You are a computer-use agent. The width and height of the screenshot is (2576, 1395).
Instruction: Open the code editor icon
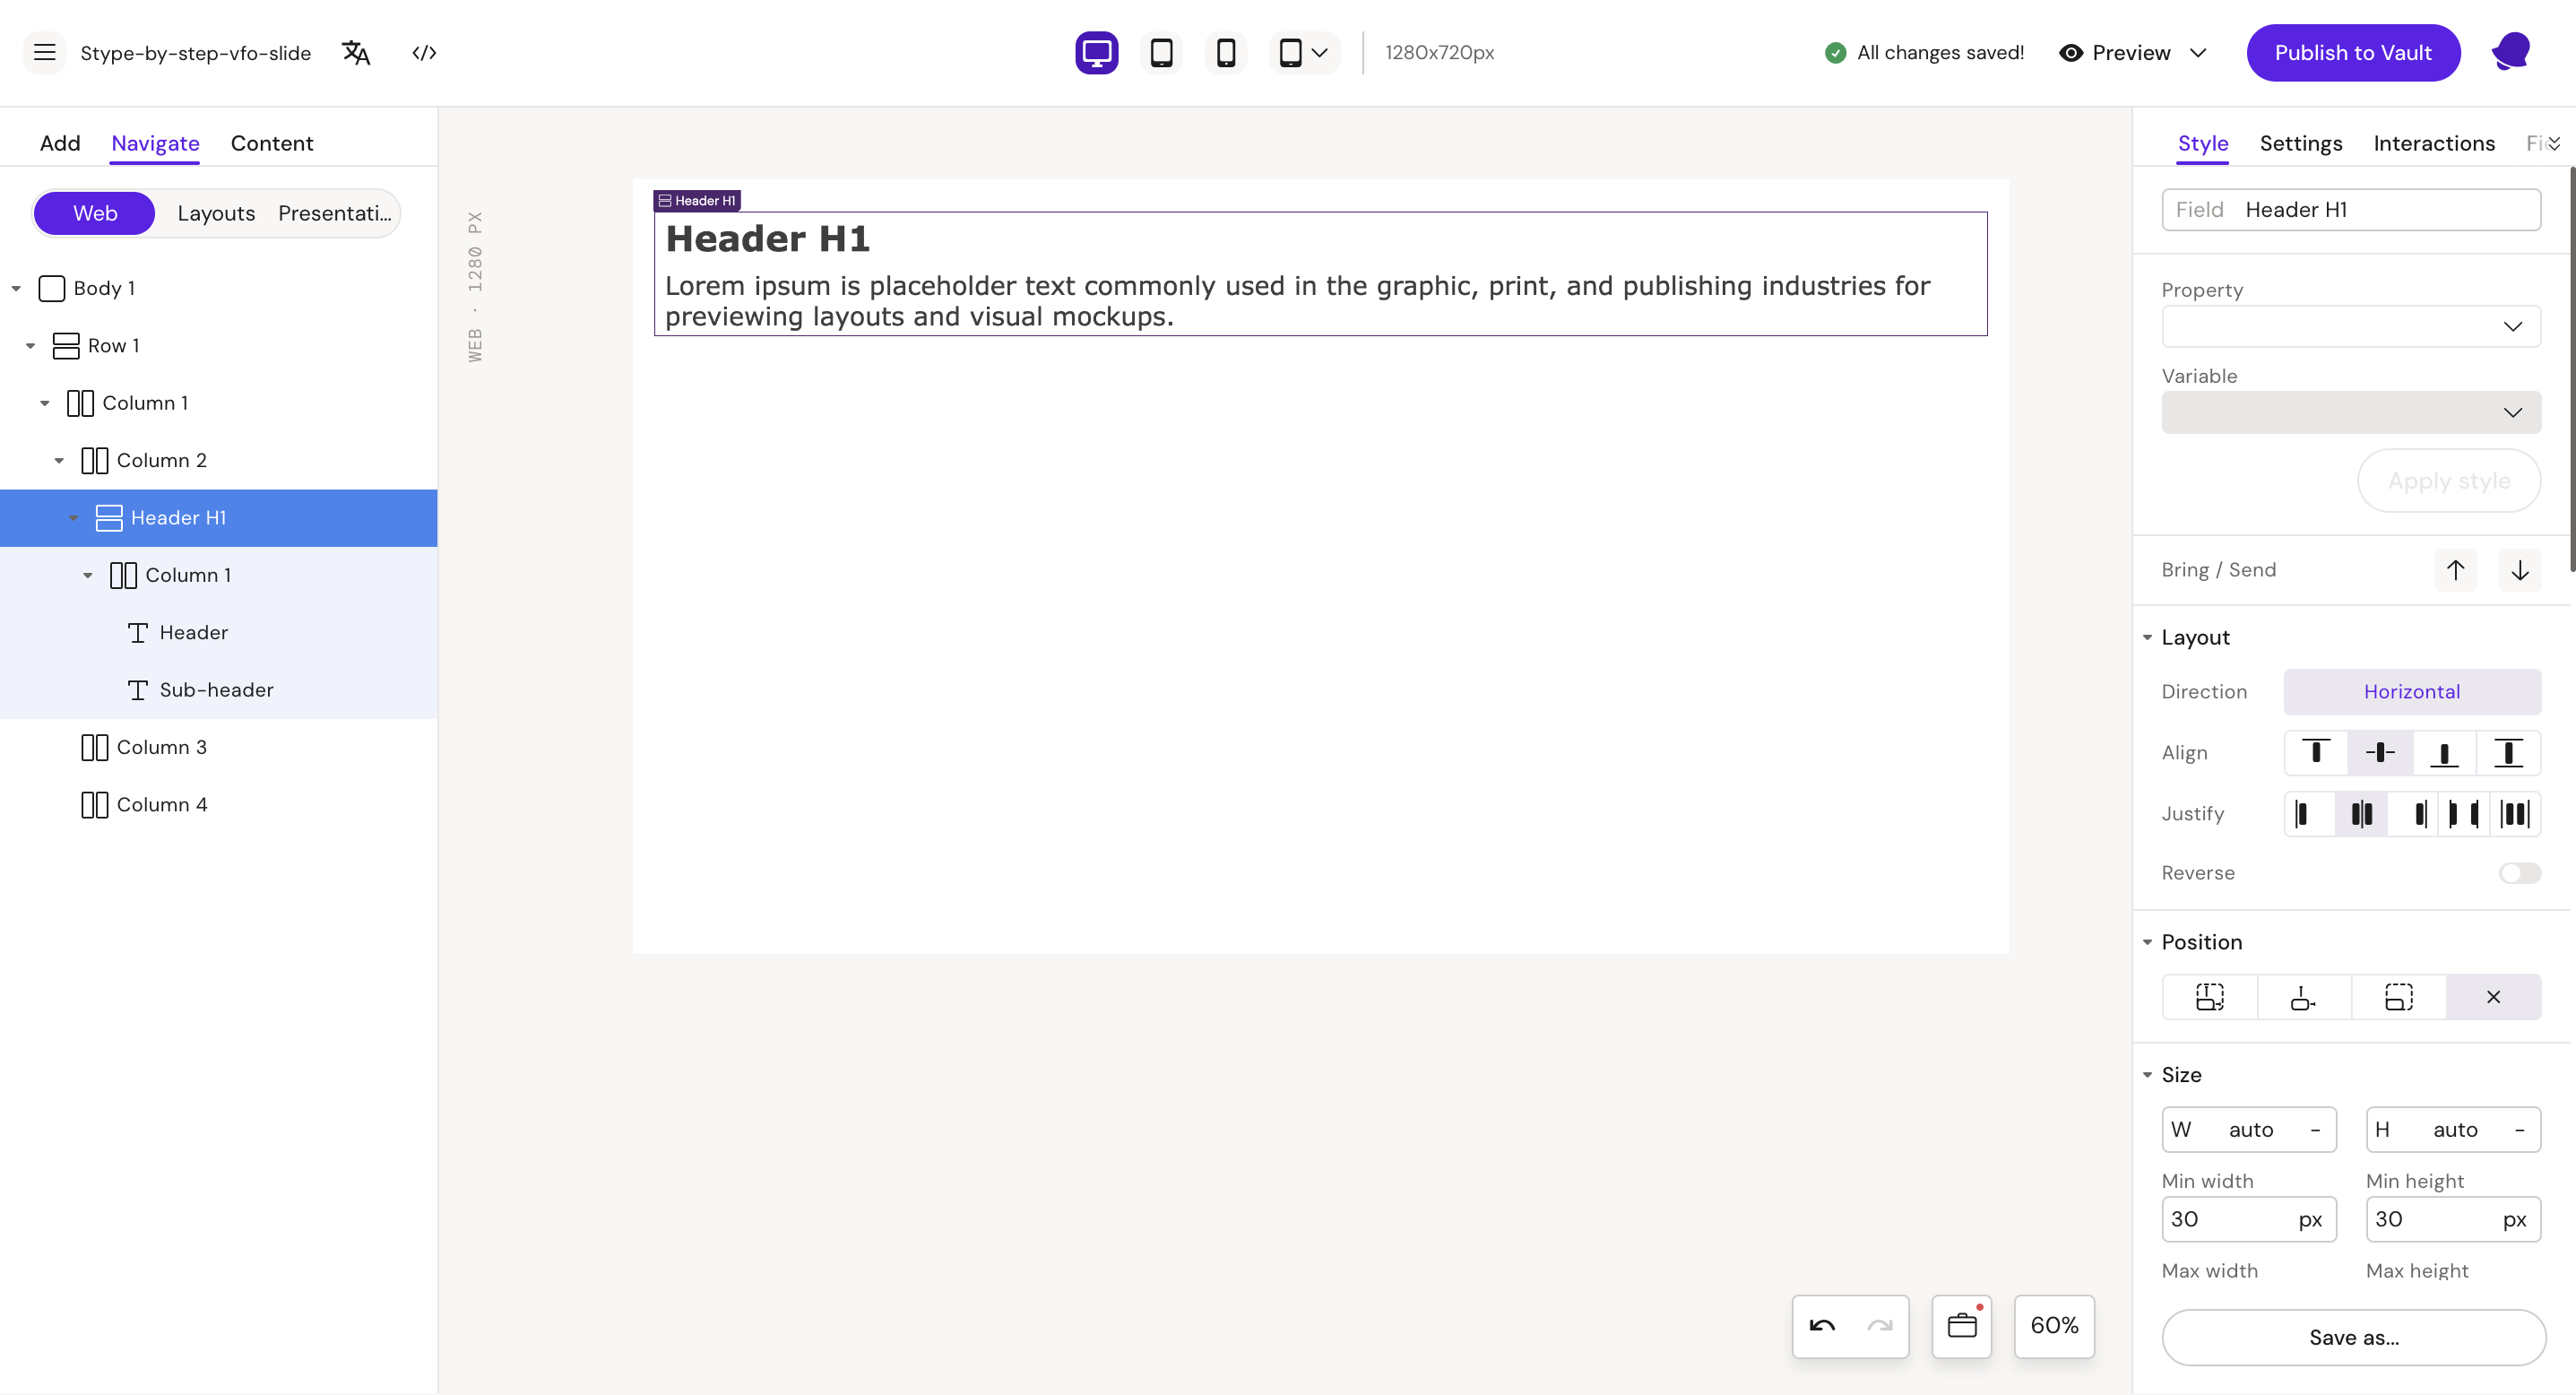coord(424,52)
